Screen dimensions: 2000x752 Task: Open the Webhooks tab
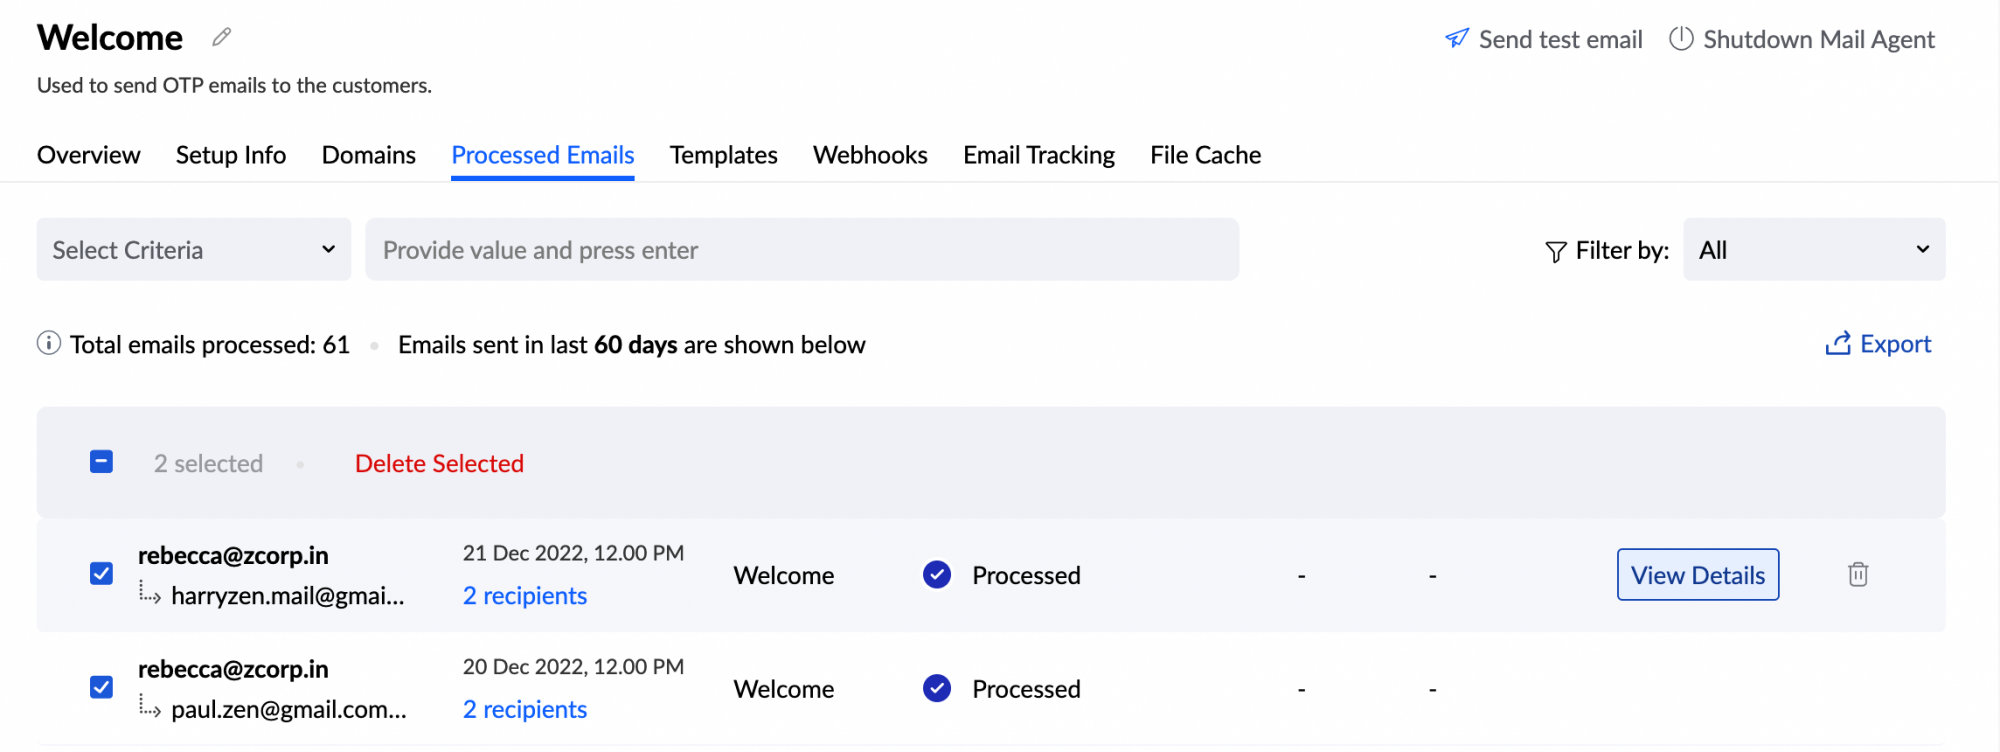pyautogui.click(x=870, y=155)
